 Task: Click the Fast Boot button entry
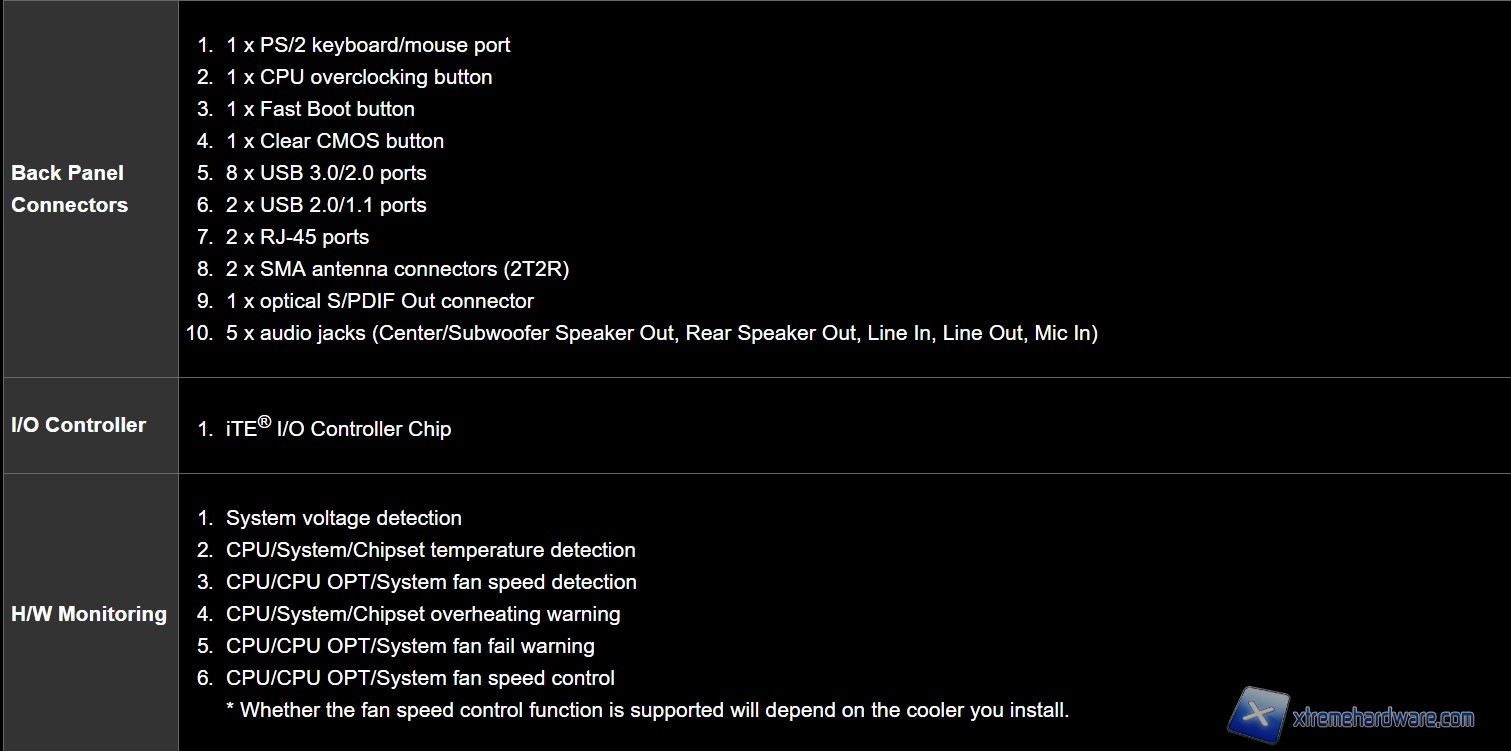[320, 109]
